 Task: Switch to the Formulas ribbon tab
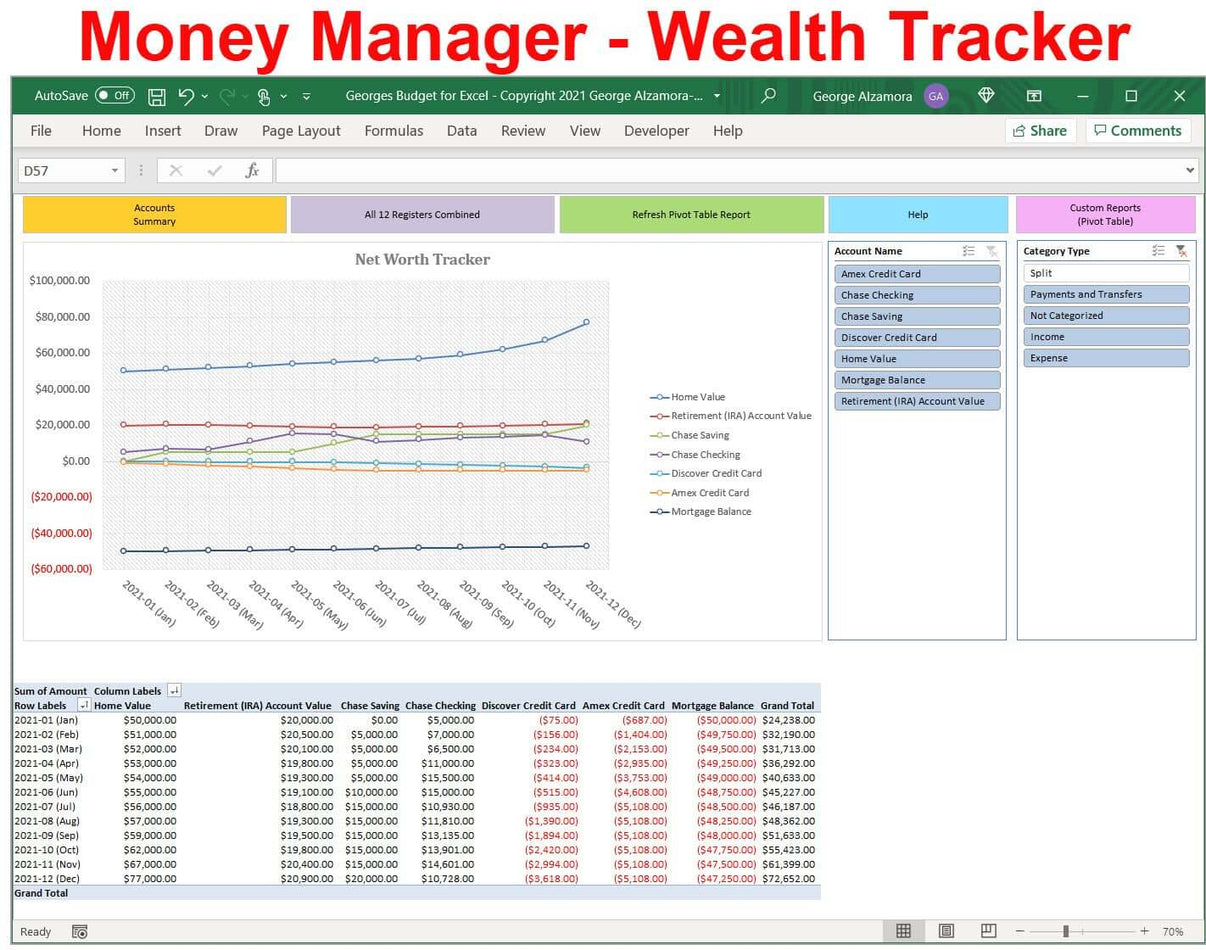393,131
